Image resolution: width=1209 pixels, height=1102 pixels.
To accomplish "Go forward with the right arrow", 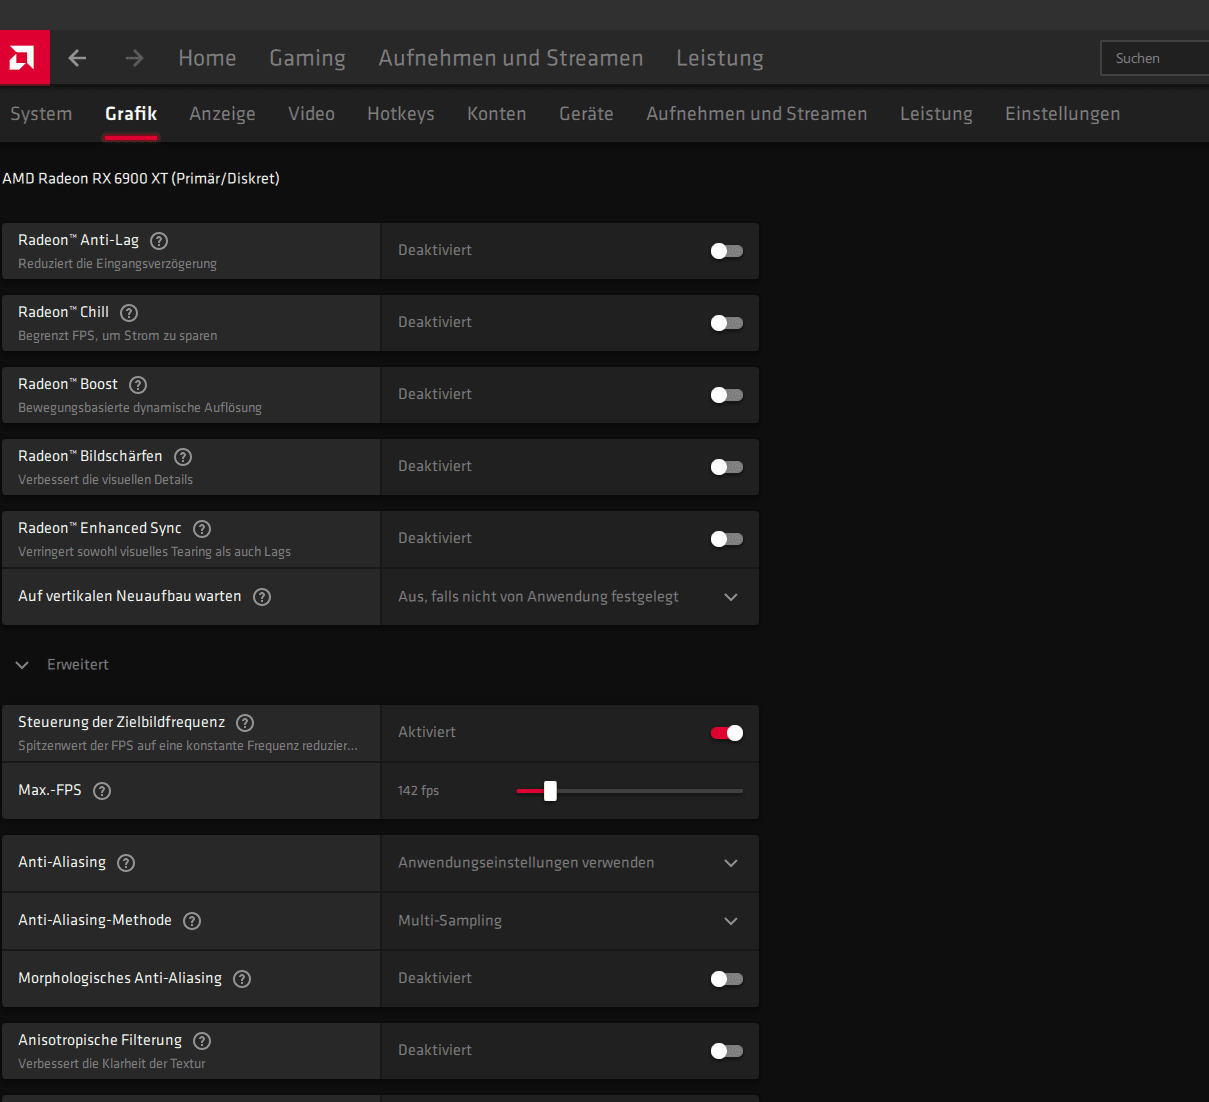I will pyautogui.click(x=134, y=58).
